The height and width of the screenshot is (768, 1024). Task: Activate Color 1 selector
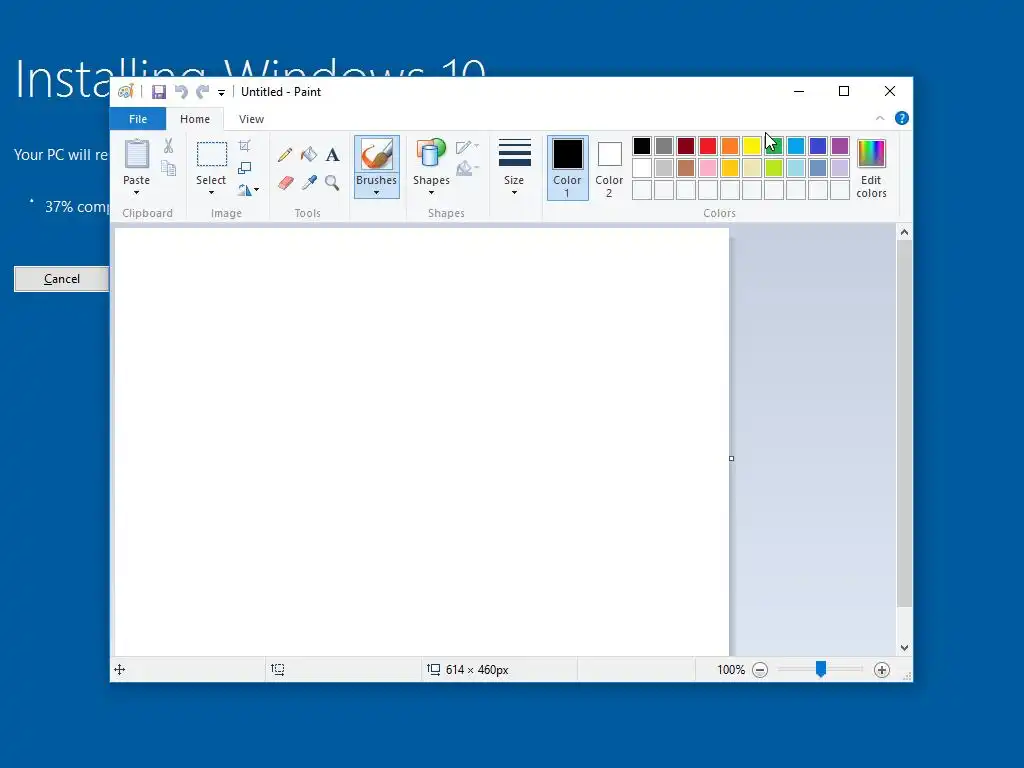[568, 168]
